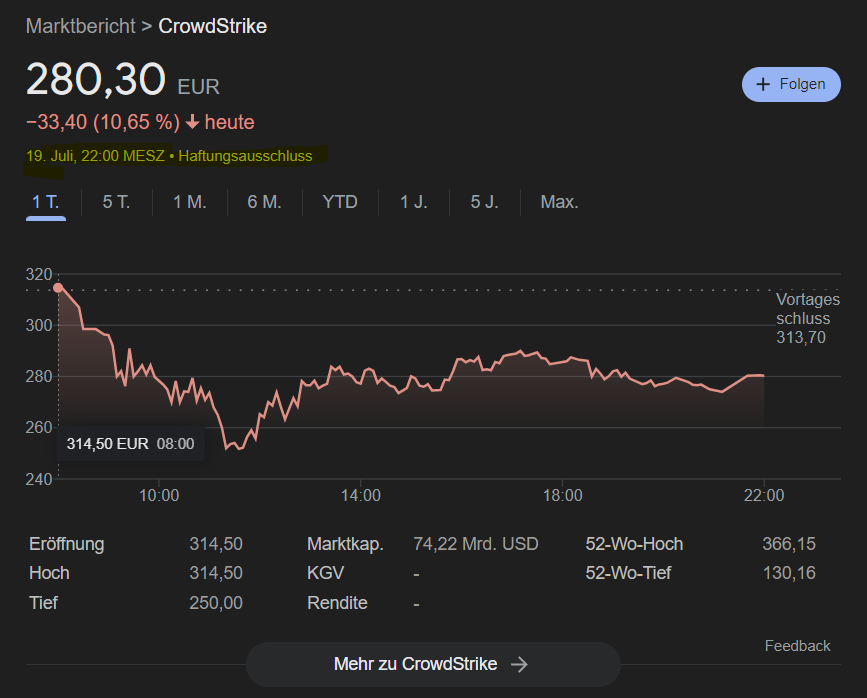The width and height of the screenshot is (867, 698).
Task: Click the plus icon on the Folgen button
Action: [763, 85]
